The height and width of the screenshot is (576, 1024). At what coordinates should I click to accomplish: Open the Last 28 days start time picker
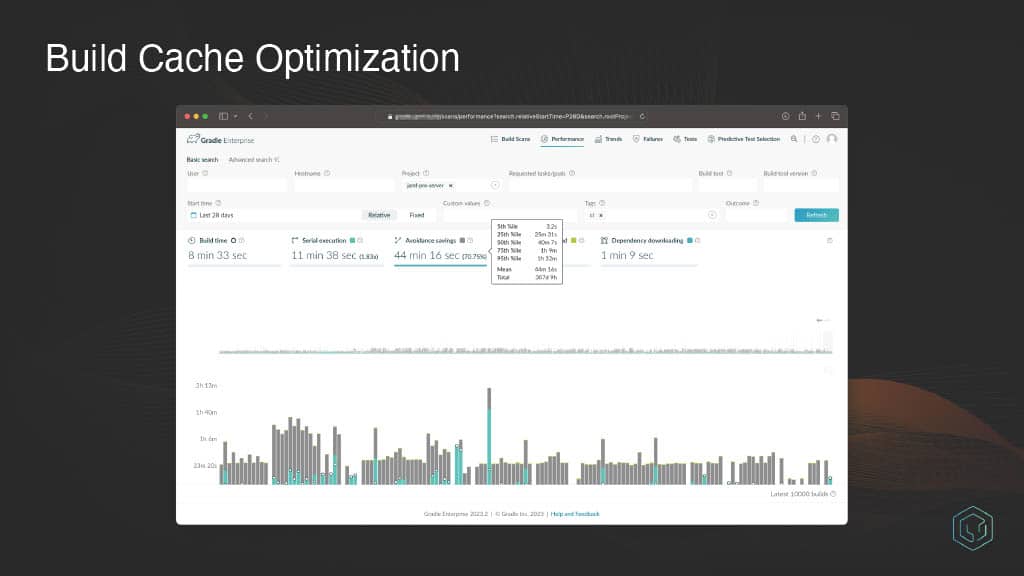[x=274, y=215]
